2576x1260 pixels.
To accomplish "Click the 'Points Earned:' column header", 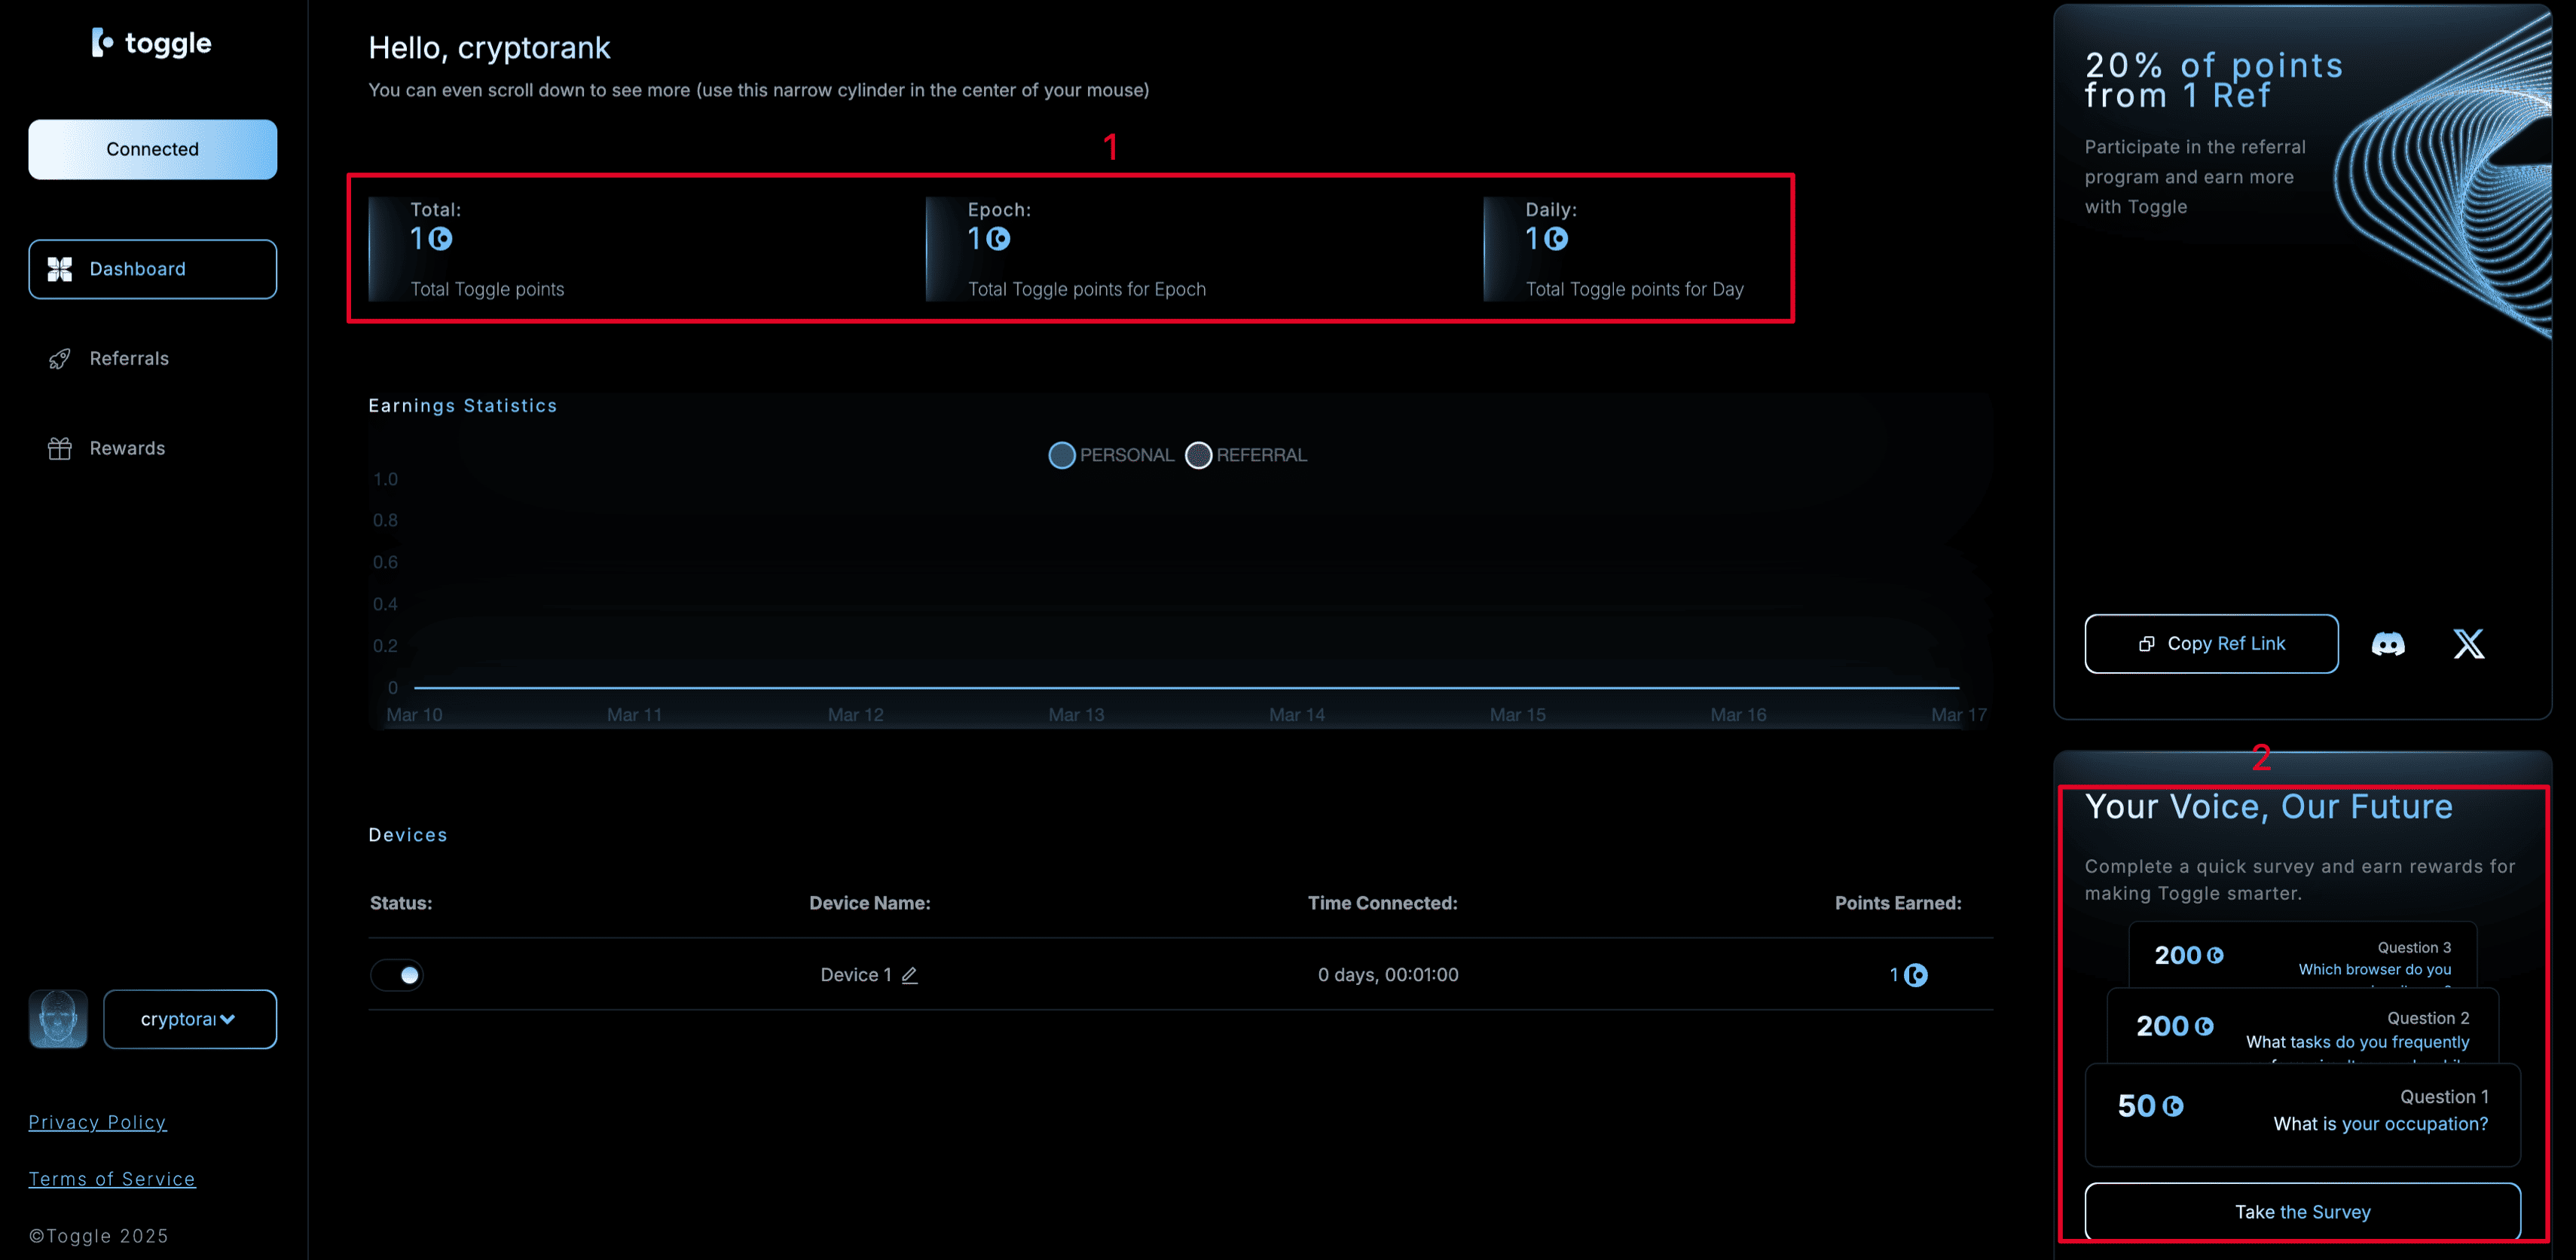I will point(1897,903).
